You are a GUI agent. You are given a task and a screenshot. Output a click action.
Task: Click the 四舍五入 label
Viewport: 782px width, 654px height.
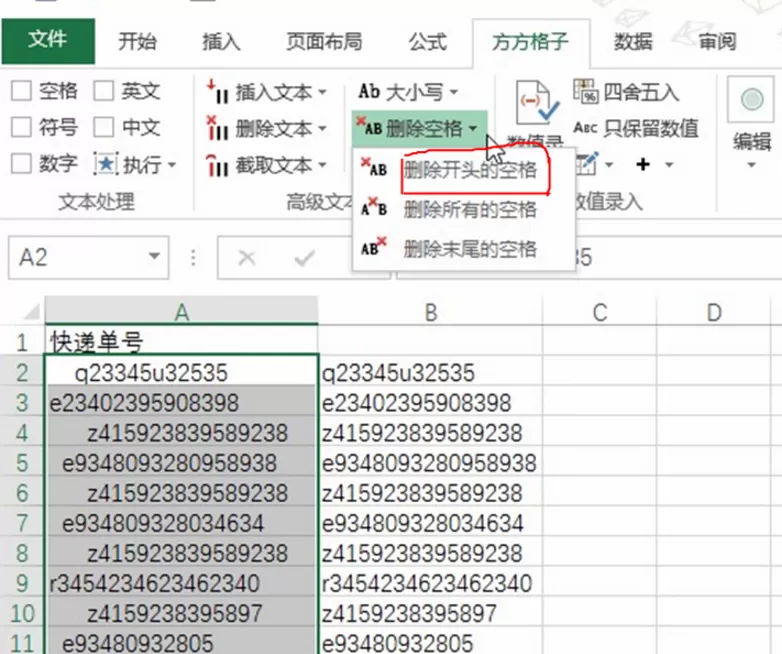coord(641,92)
